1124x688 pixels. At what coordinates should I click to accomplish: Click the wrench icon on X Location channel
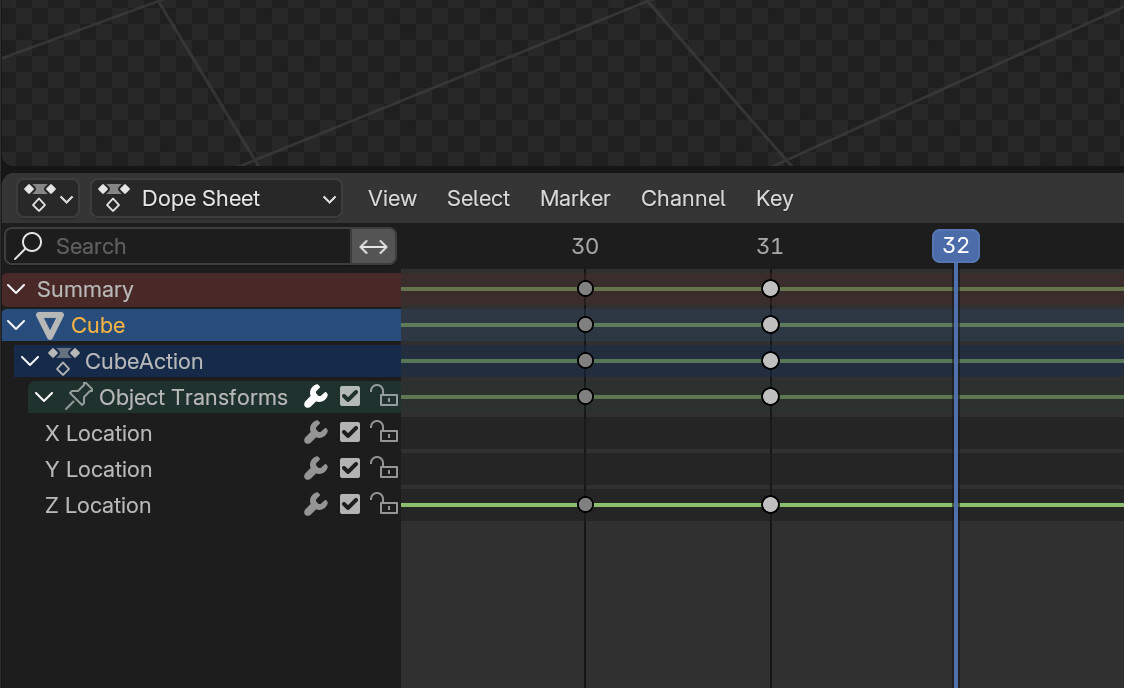click(315, 432)
